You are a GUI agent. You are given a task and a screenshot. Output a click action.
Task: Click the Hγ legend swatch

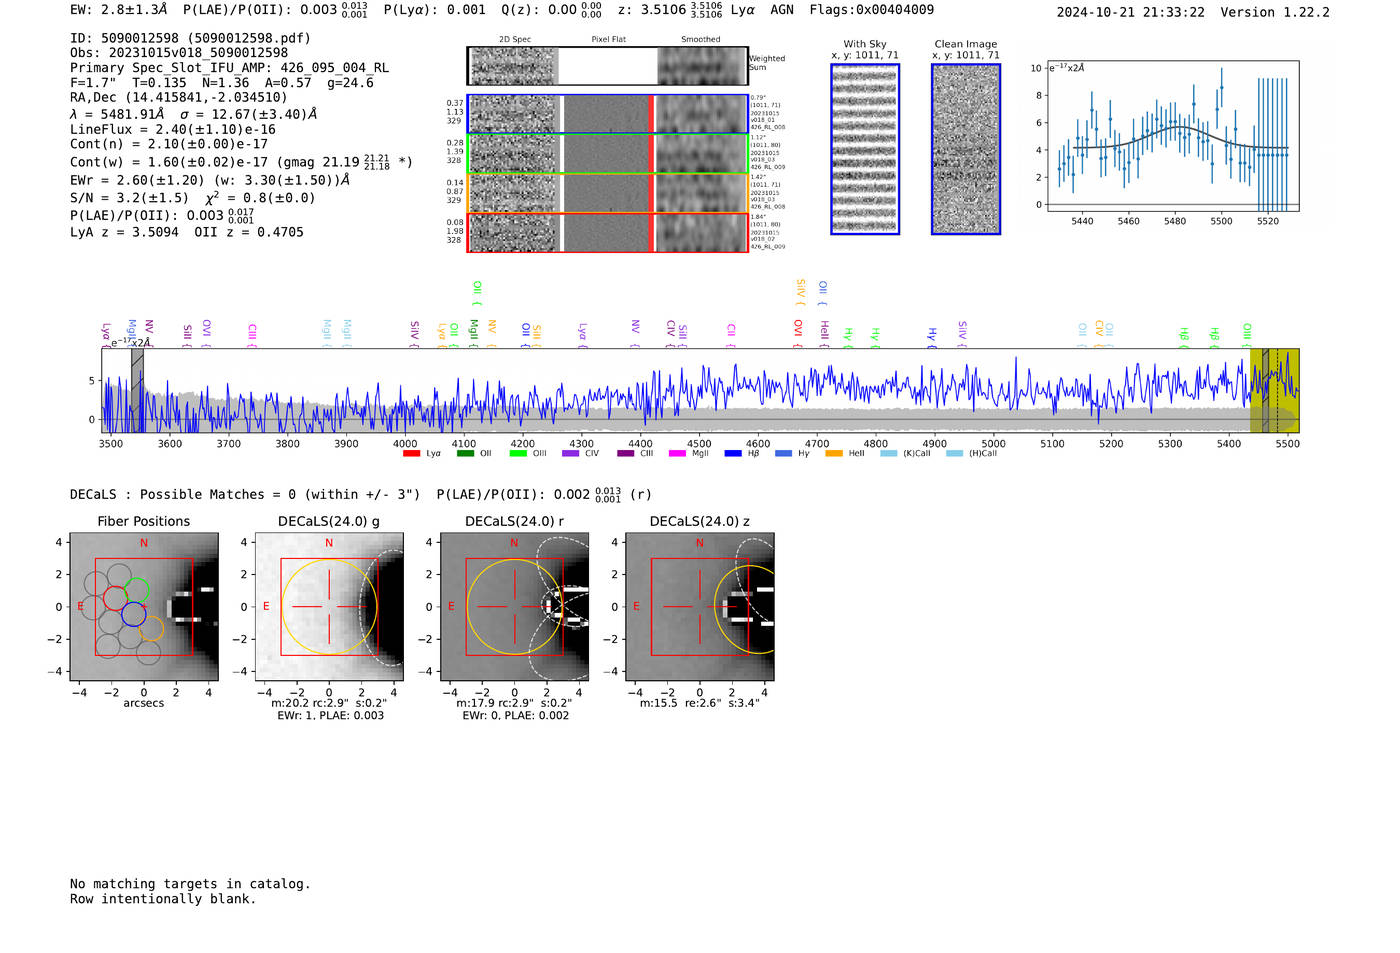coord(783,454)
